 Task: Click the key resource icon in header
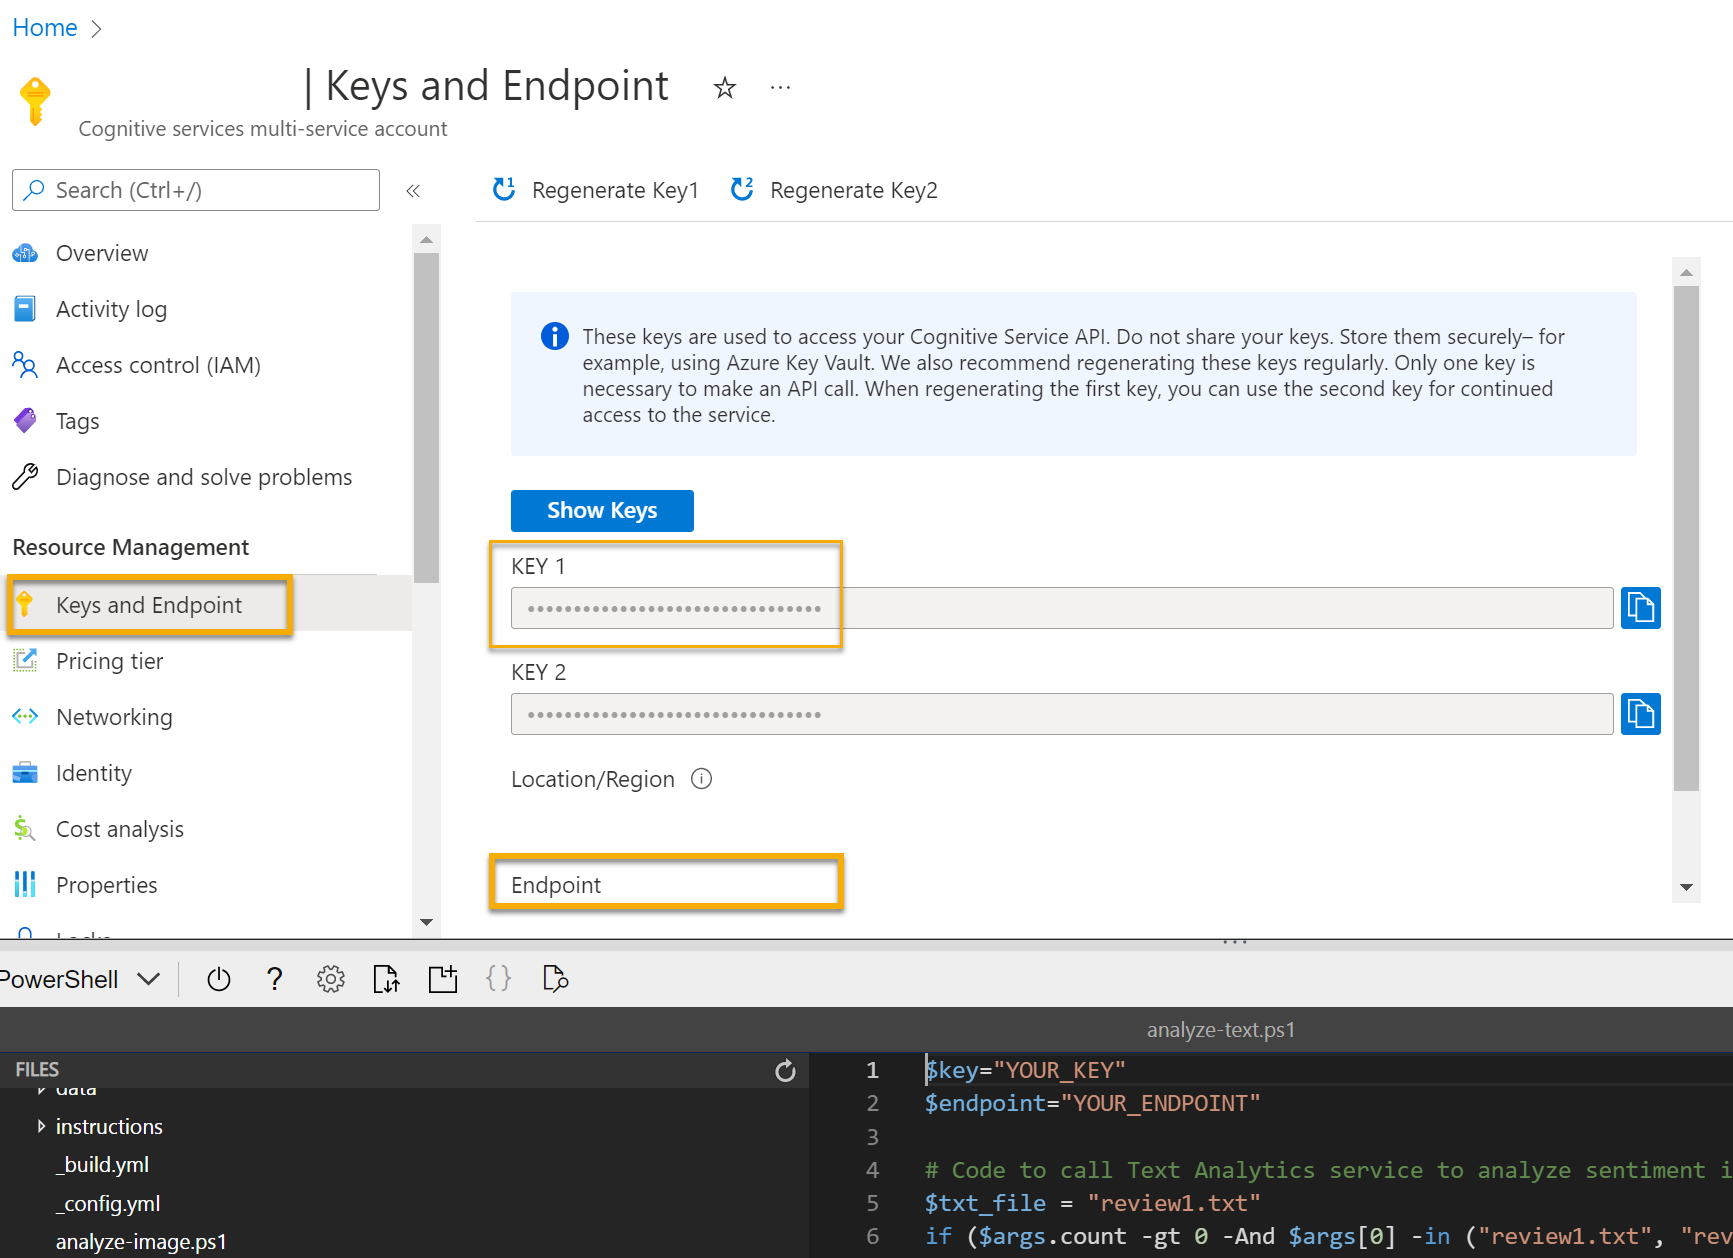coord(35,101)
